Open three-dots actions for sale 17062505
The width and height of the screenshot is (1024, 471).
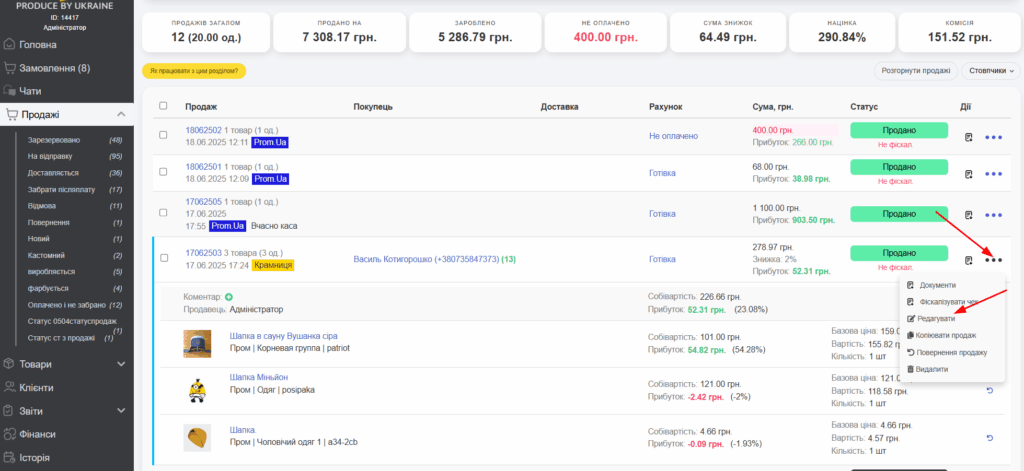tap(993, 214)
